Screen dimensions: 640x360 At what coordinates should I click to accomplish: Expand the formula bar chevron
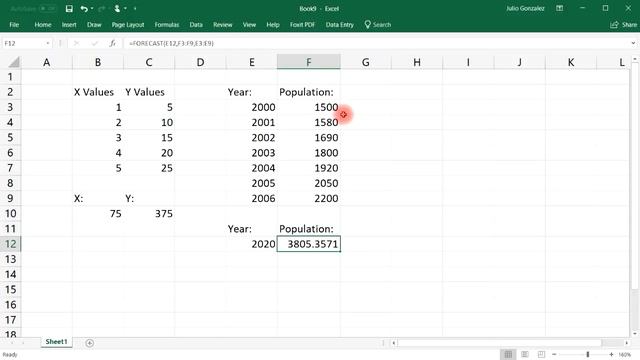pyautogui.click(x=633, y=43)
